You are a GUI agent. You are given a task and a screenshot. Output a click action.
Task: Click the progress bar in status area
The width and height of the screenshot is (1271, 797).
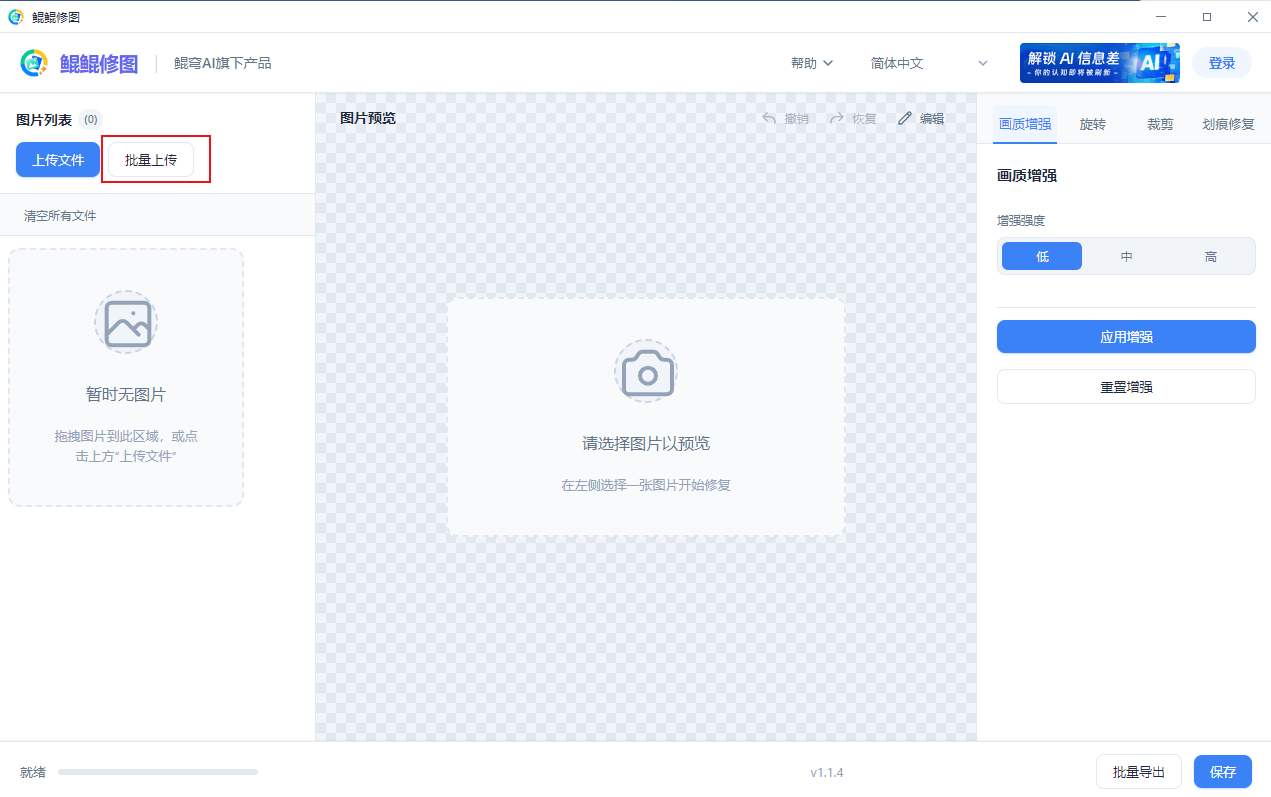coord(157,772)
